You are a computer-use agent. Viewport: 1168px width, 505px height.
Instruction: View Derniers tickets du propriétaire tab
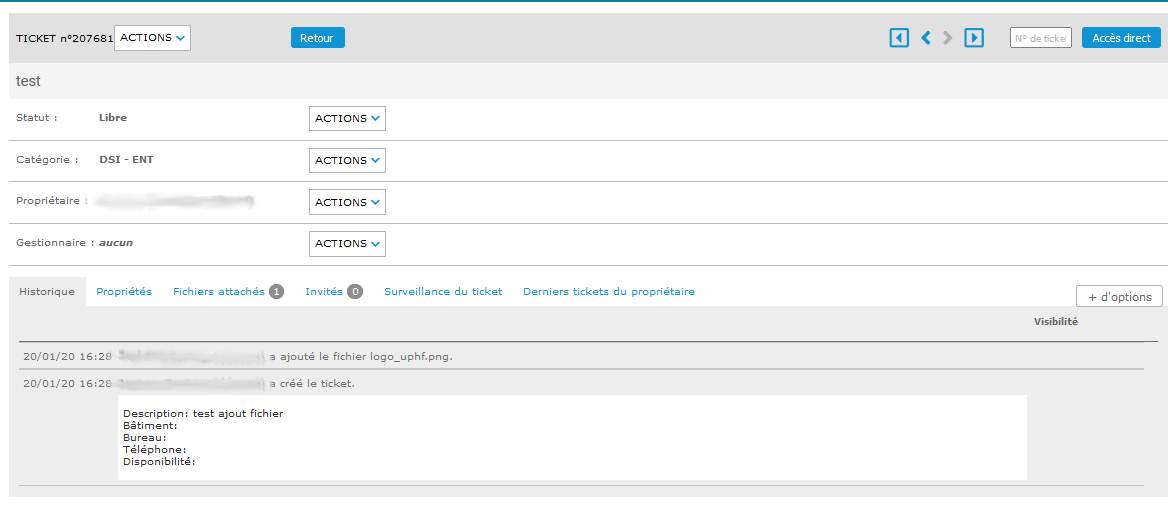(x=608, y=292)
